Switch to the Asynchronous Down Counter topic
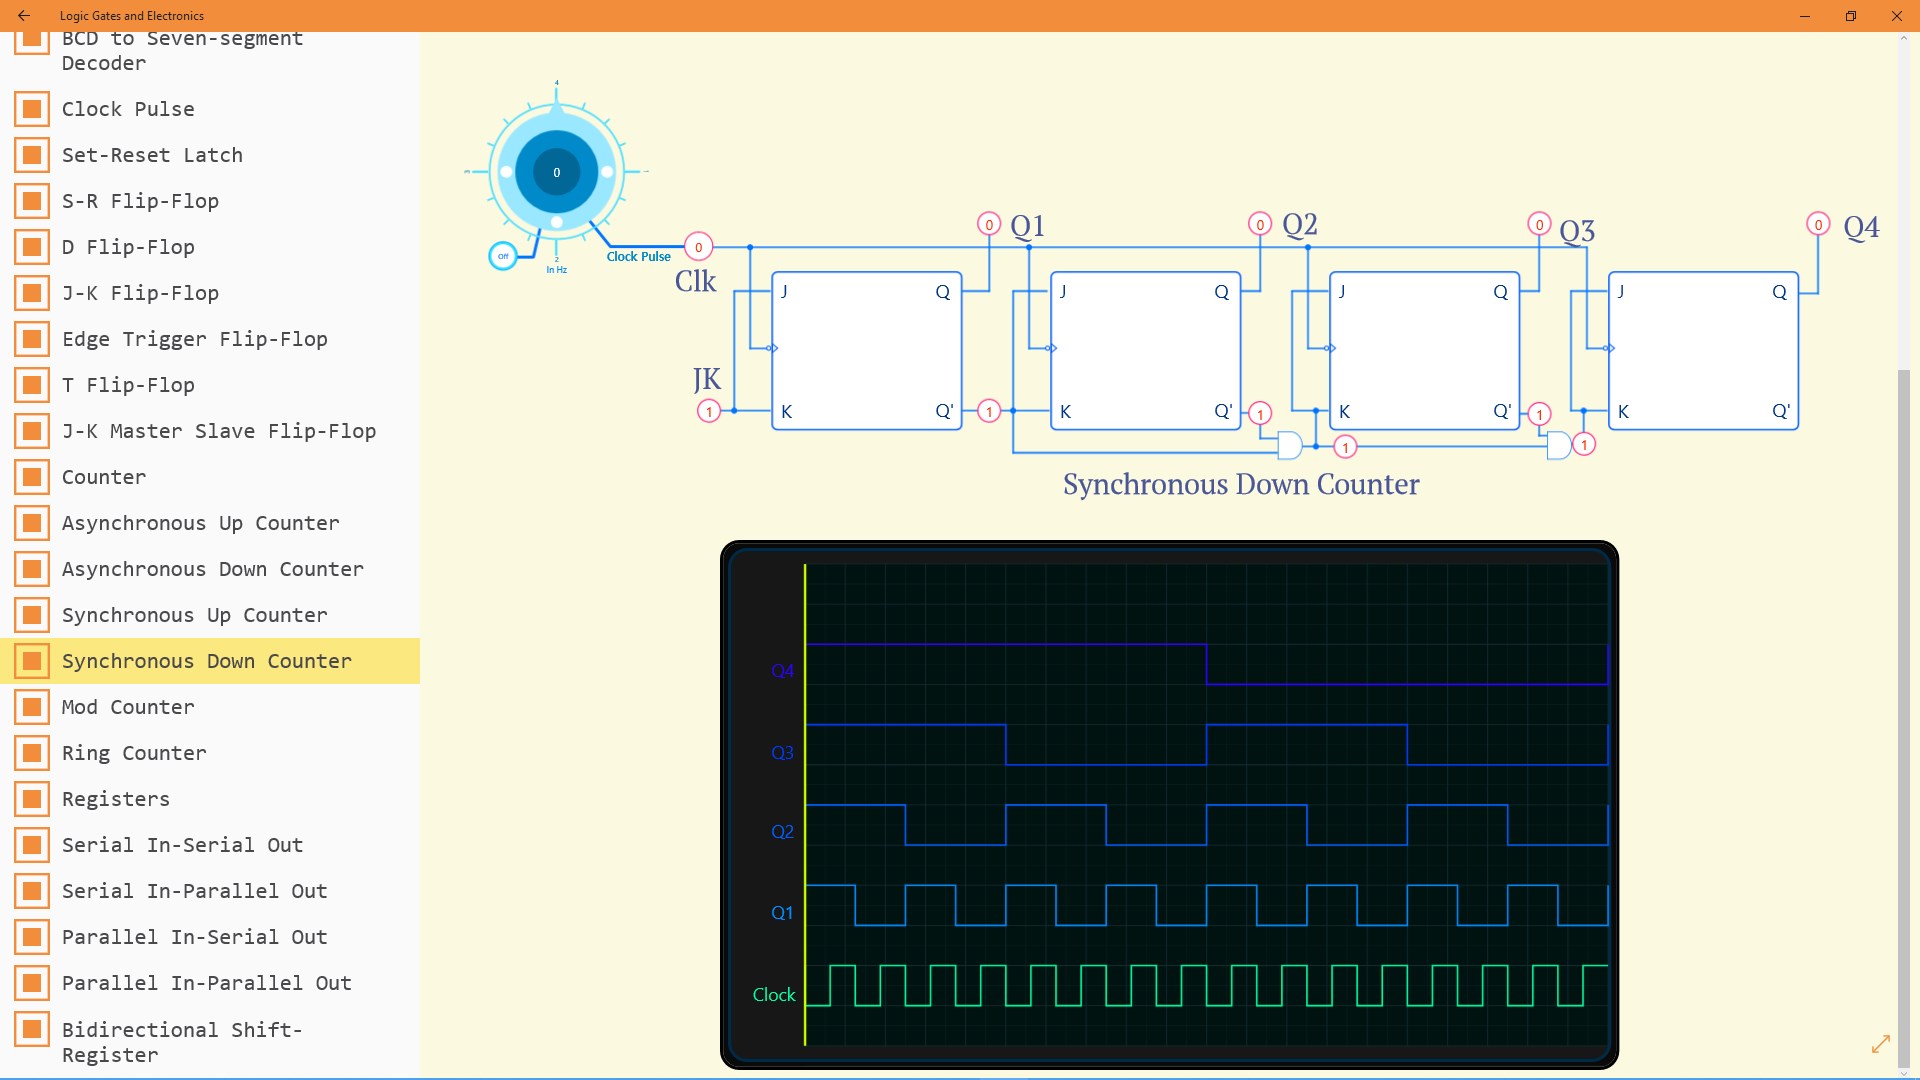The image size is (1920, 1080). [x=32, y=569]
